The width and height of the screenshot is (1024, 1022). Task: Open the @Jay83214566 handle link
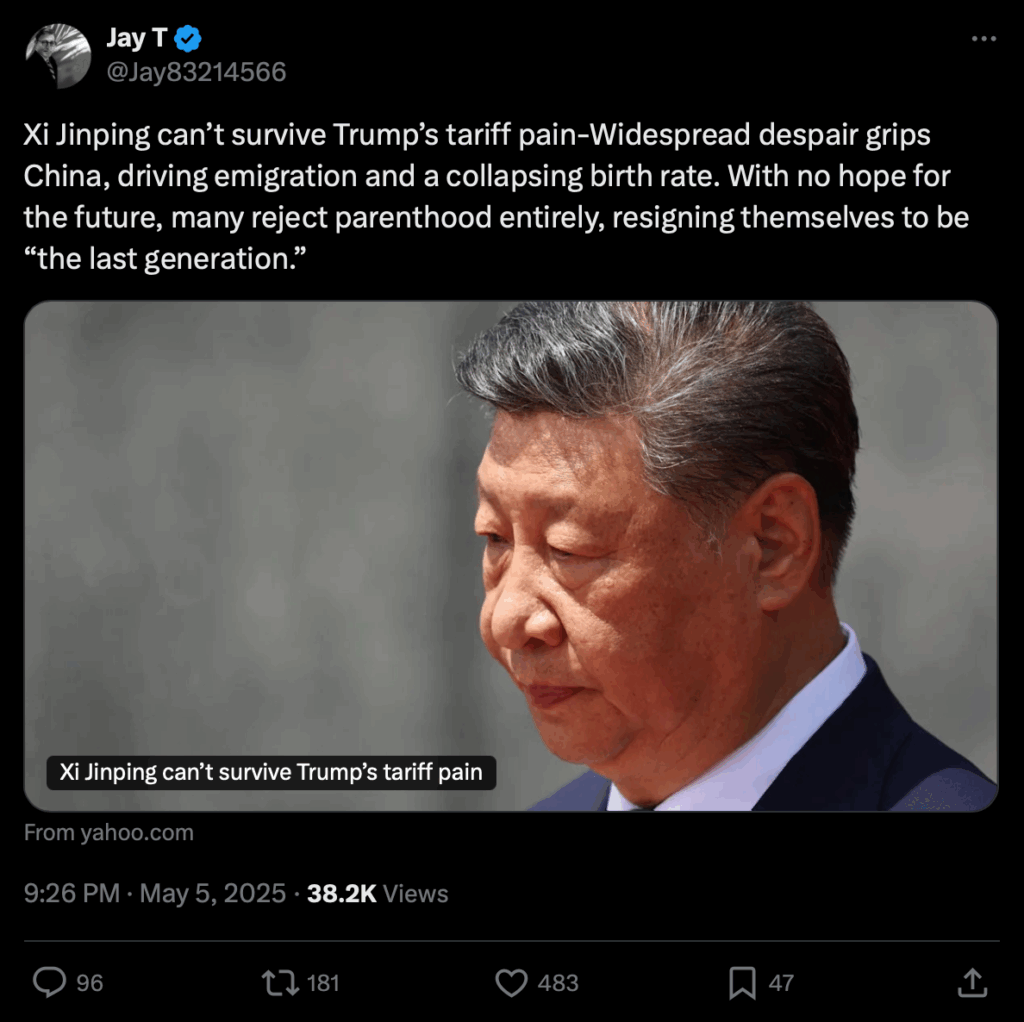click(196, 72)
